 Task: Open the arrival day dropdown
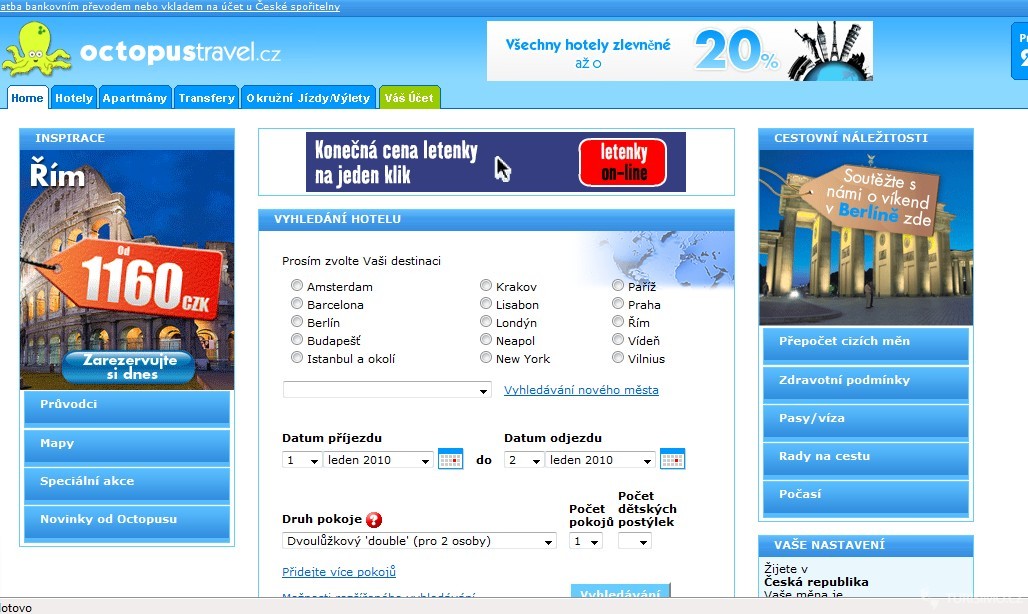(302, 460)
